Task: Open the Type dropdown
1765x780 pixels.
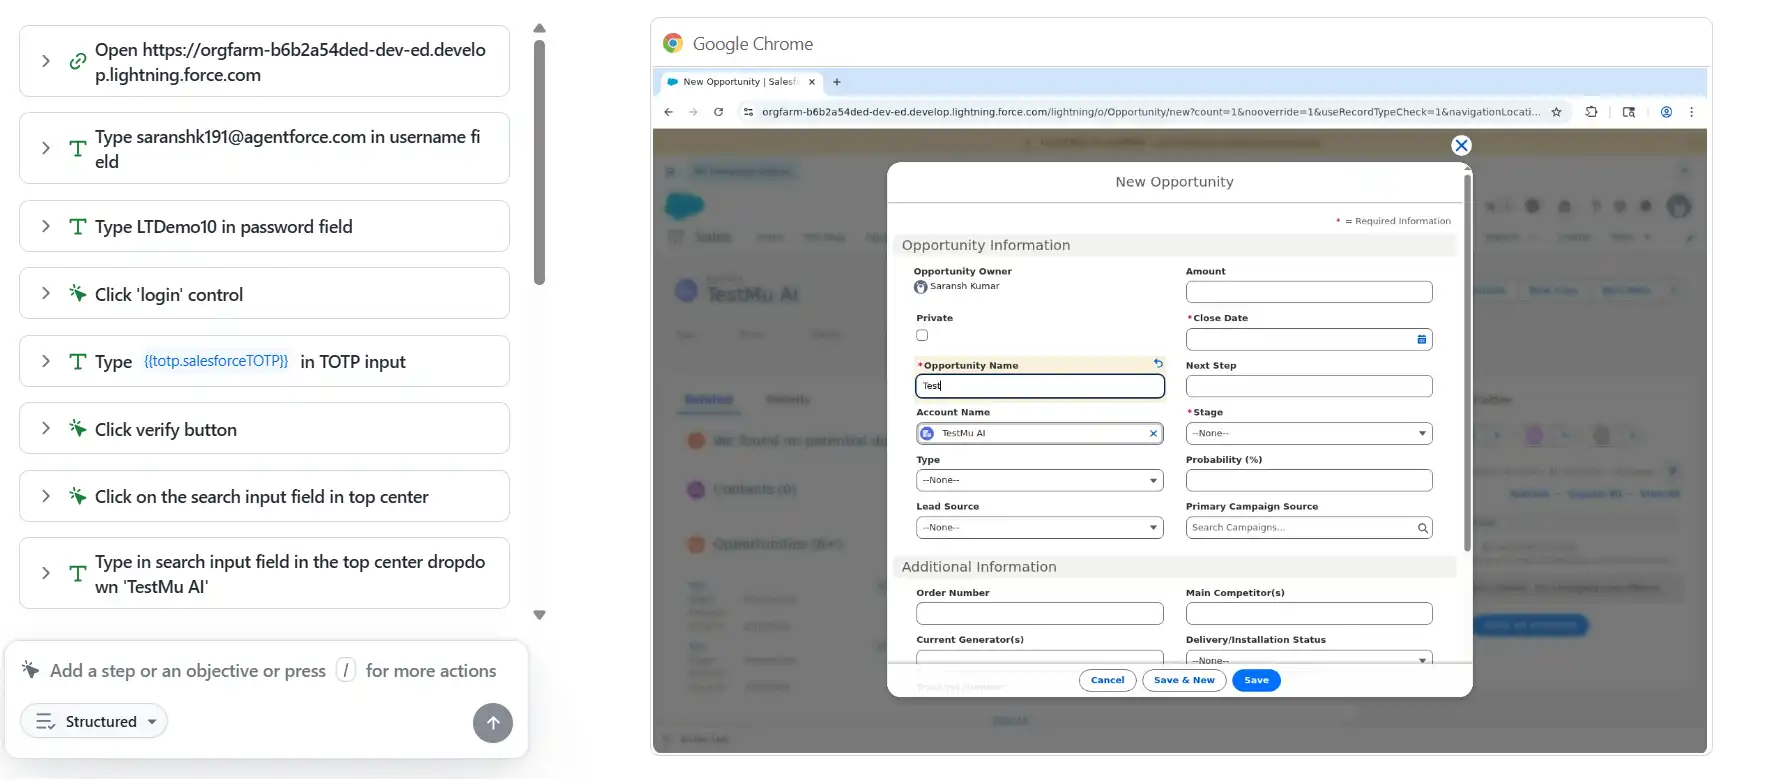Action: pyautogui.click(x=1040, y=480)
